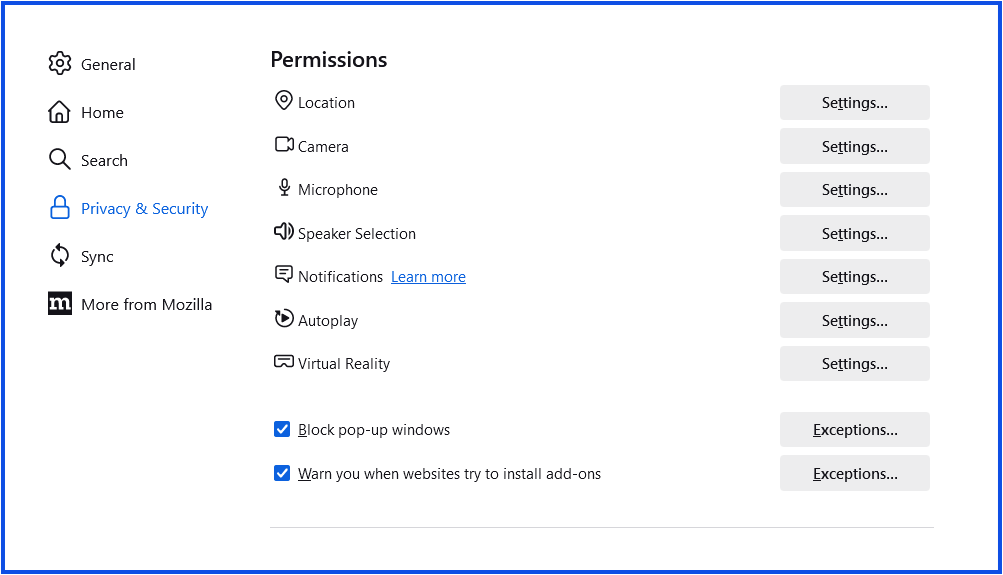The height and width of the screenshot is (575, 1003).
Task: Open add-ons install Exceptions
Action: [x=854, y=474]
